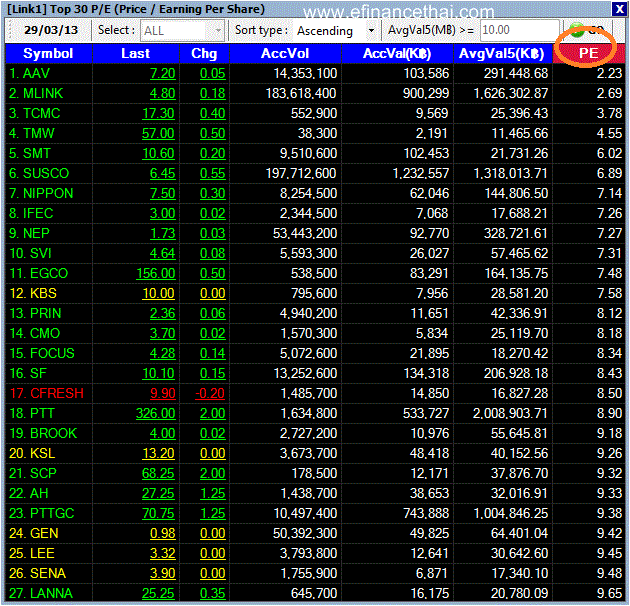The image size is (630, 606).
Task: Select symbol PTT in row 18
Action: coord(42,414)
